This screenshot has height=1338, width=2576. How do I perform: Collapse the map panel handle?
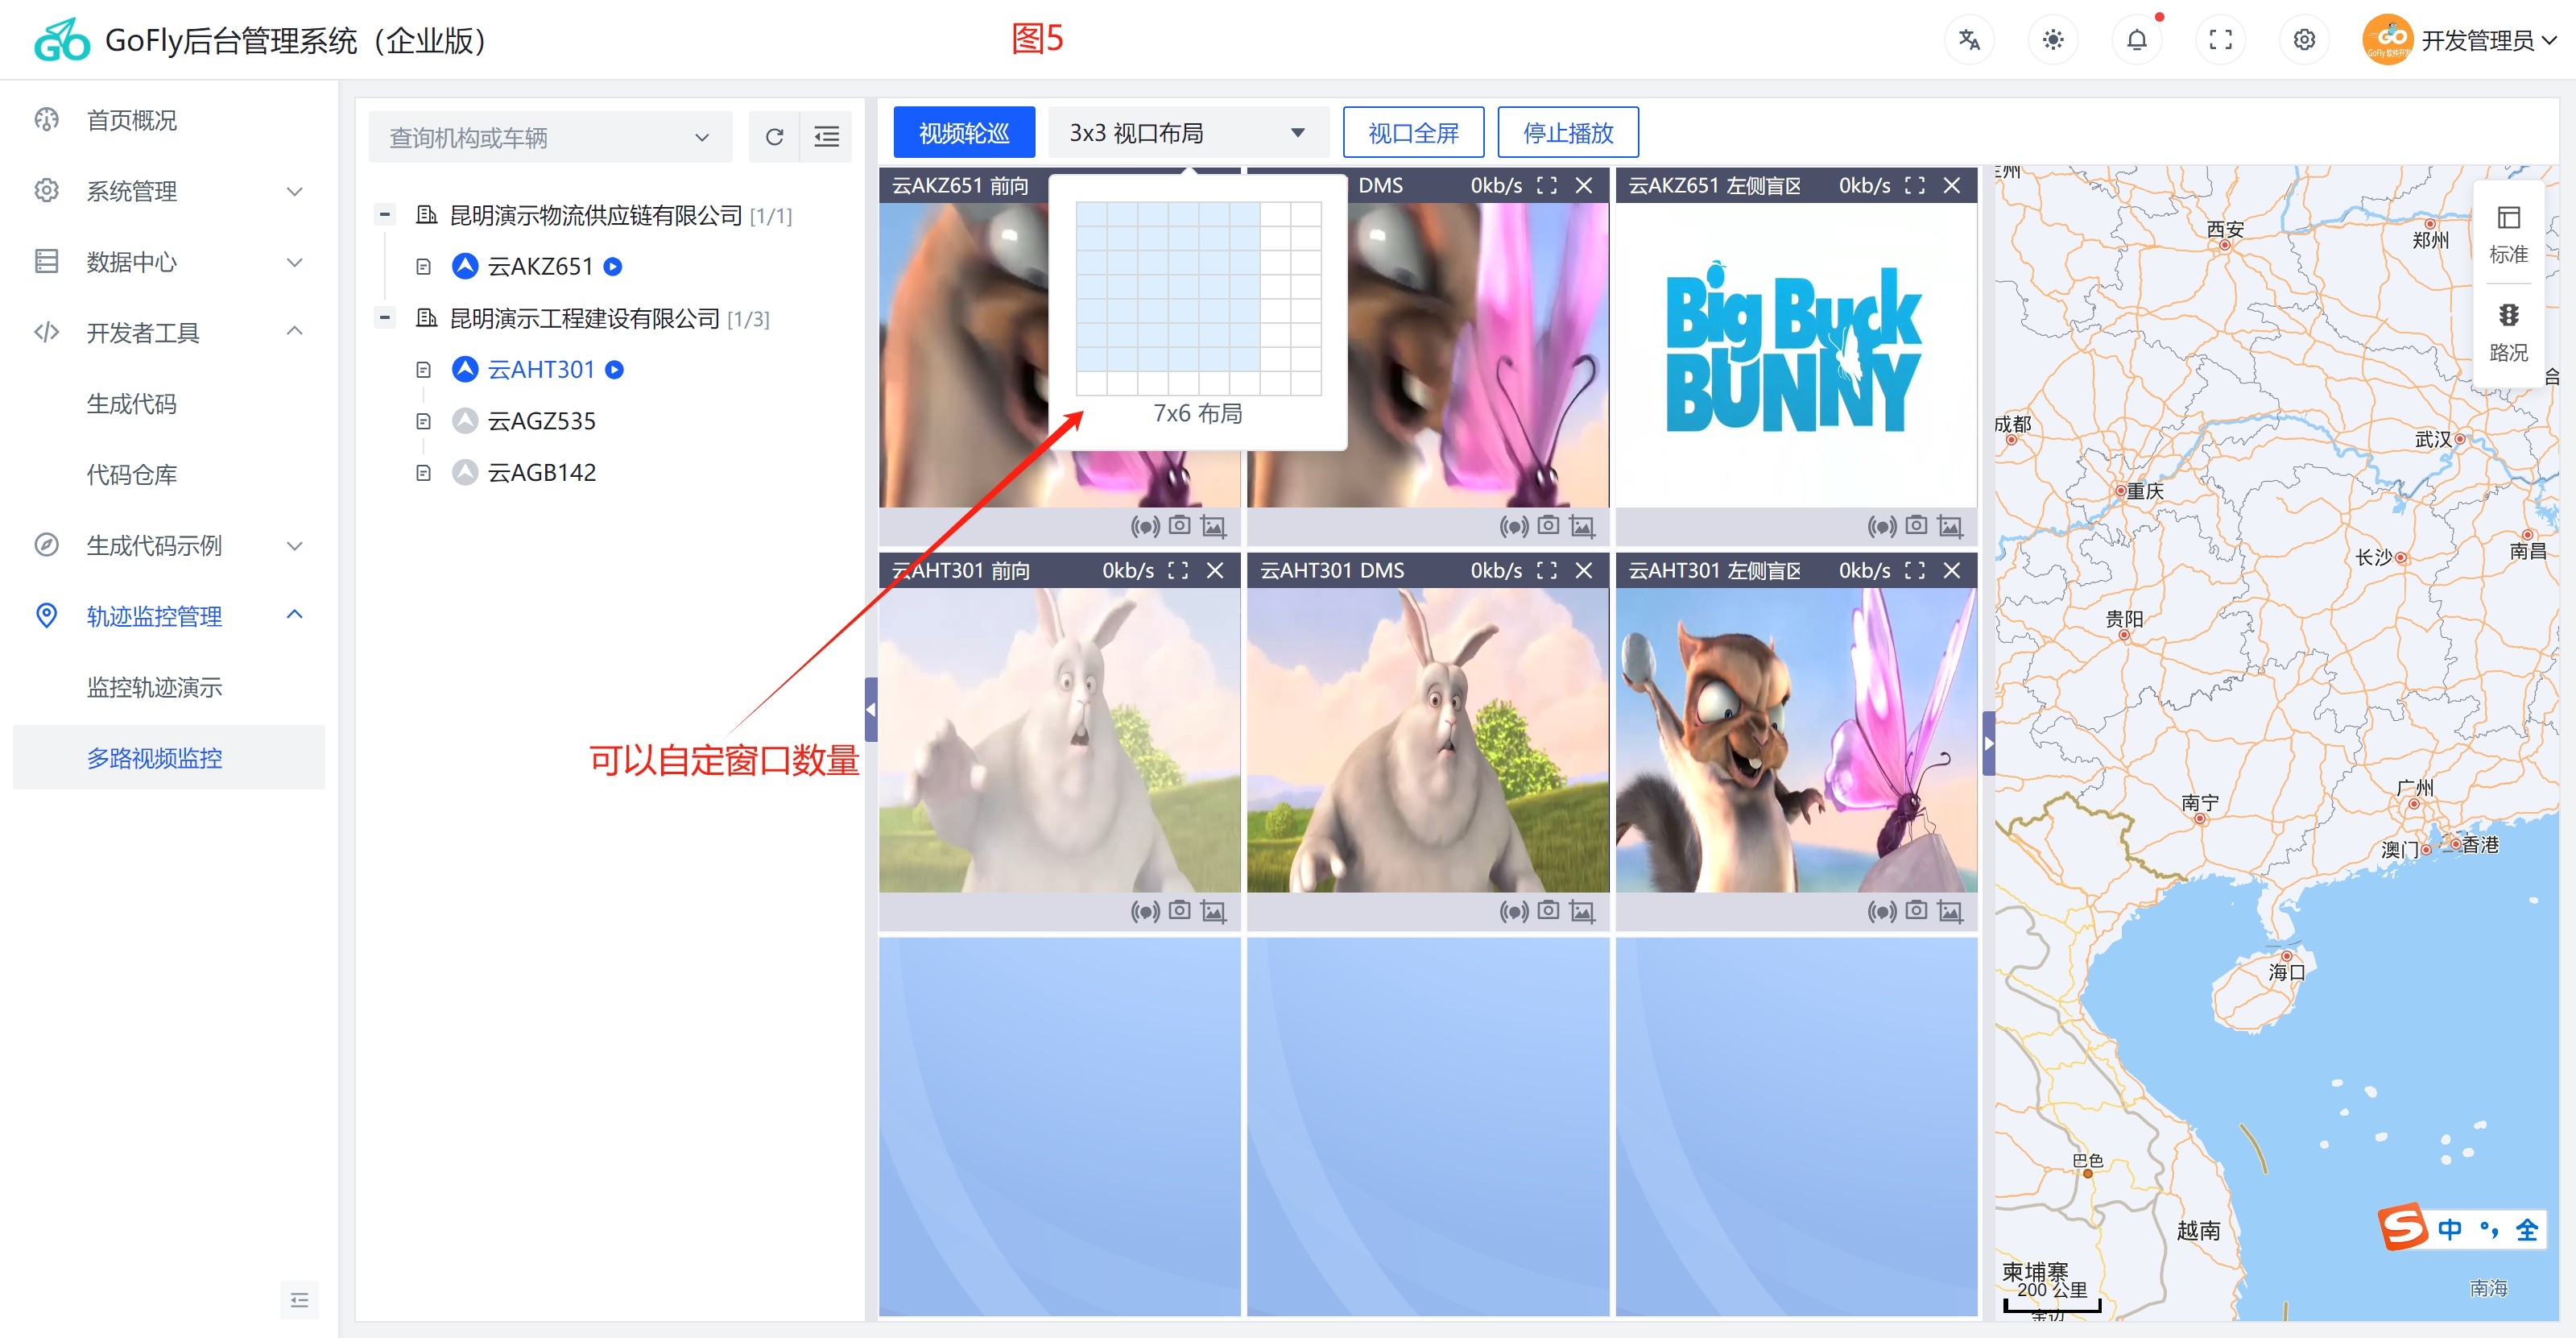point(1988,743)
